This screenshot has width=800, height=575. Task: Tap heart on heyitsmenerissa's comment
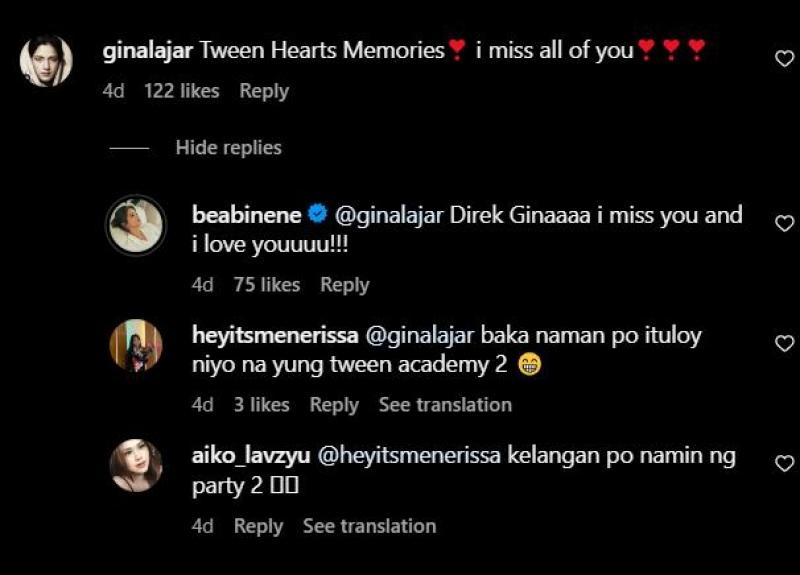tap(785, 343)
